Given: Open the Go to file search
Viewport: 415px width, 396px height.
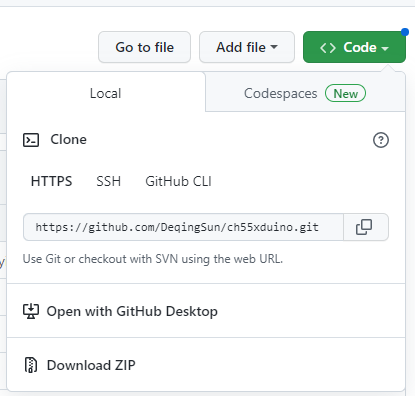Looking at the screenshot, I should (x=144, y=47).
